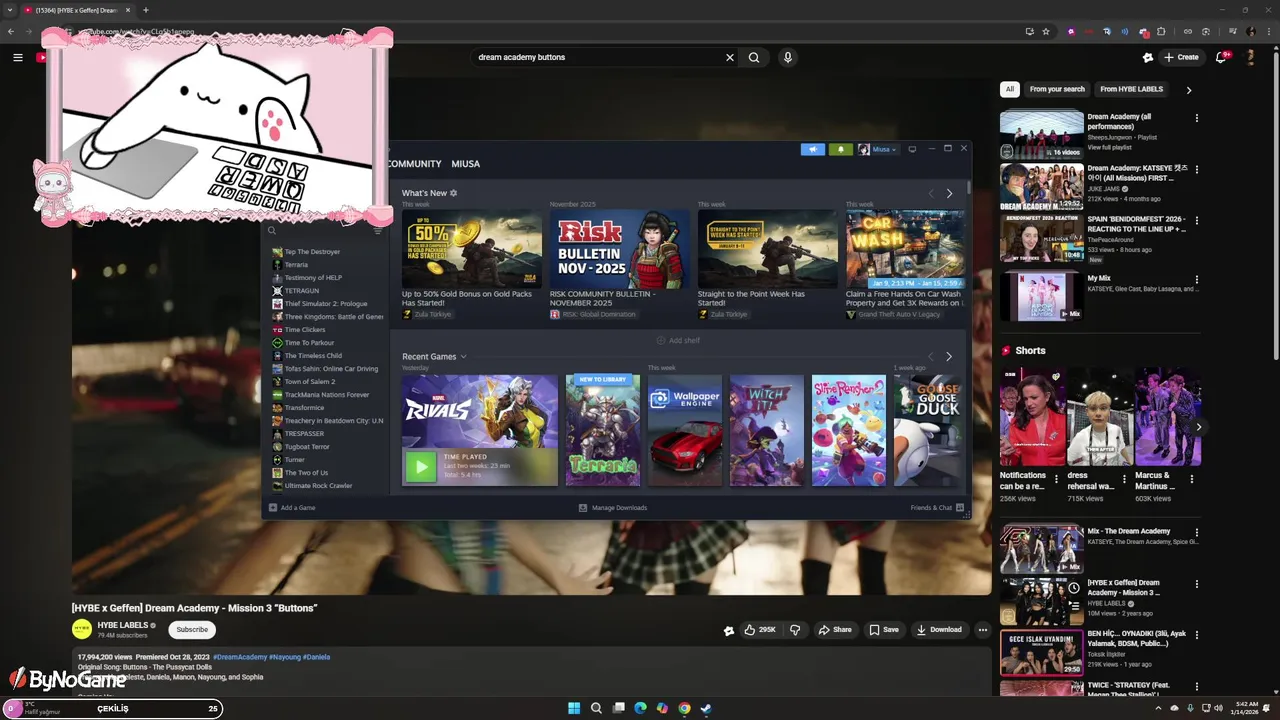Click YouTube search magnifier button
Image resolution: width=1280 pixels, height=720 pixels.
(x=754, y=57)
